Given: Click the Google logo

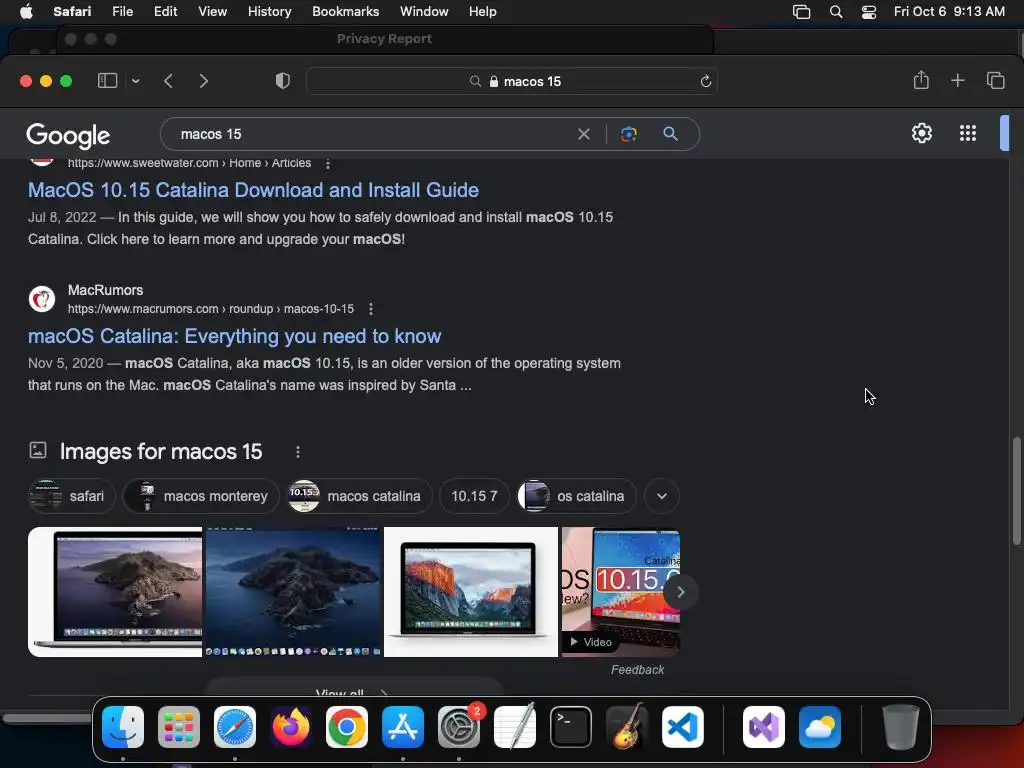Looking at the screenshot, I should (x=68, y=135).
